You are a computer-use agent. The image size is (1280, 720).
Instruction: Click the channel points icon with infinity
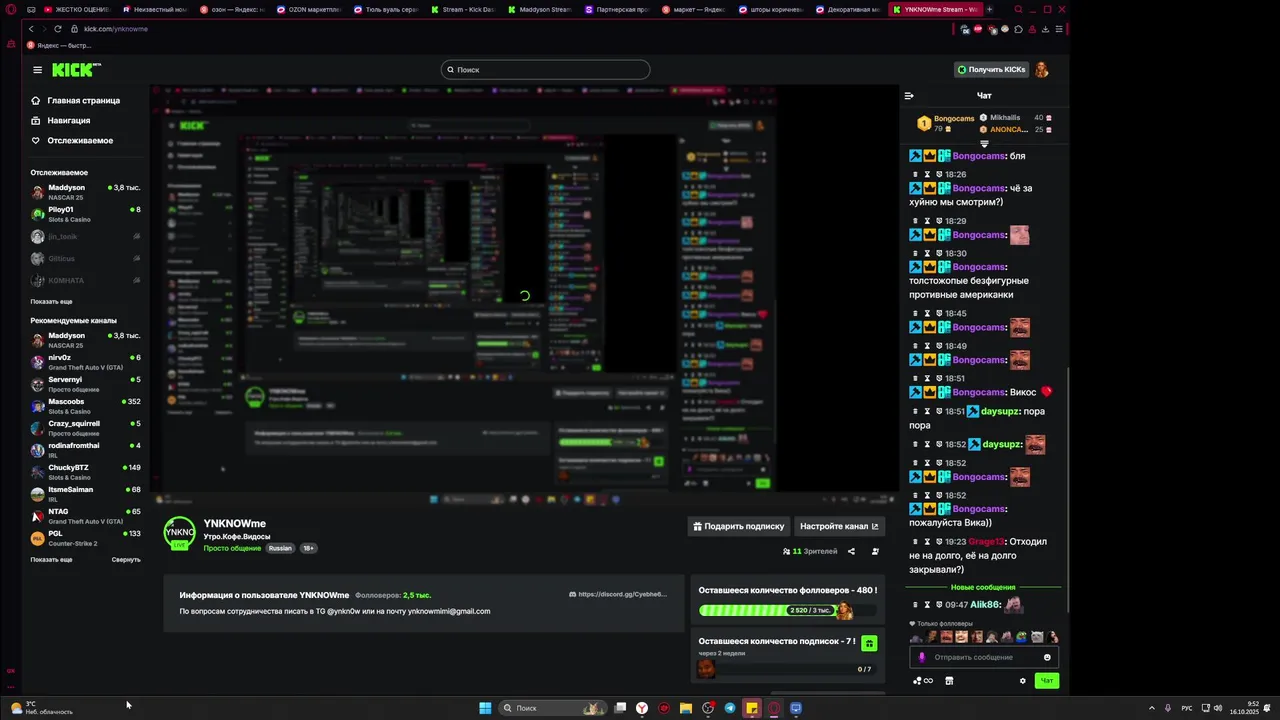[922, 681]
